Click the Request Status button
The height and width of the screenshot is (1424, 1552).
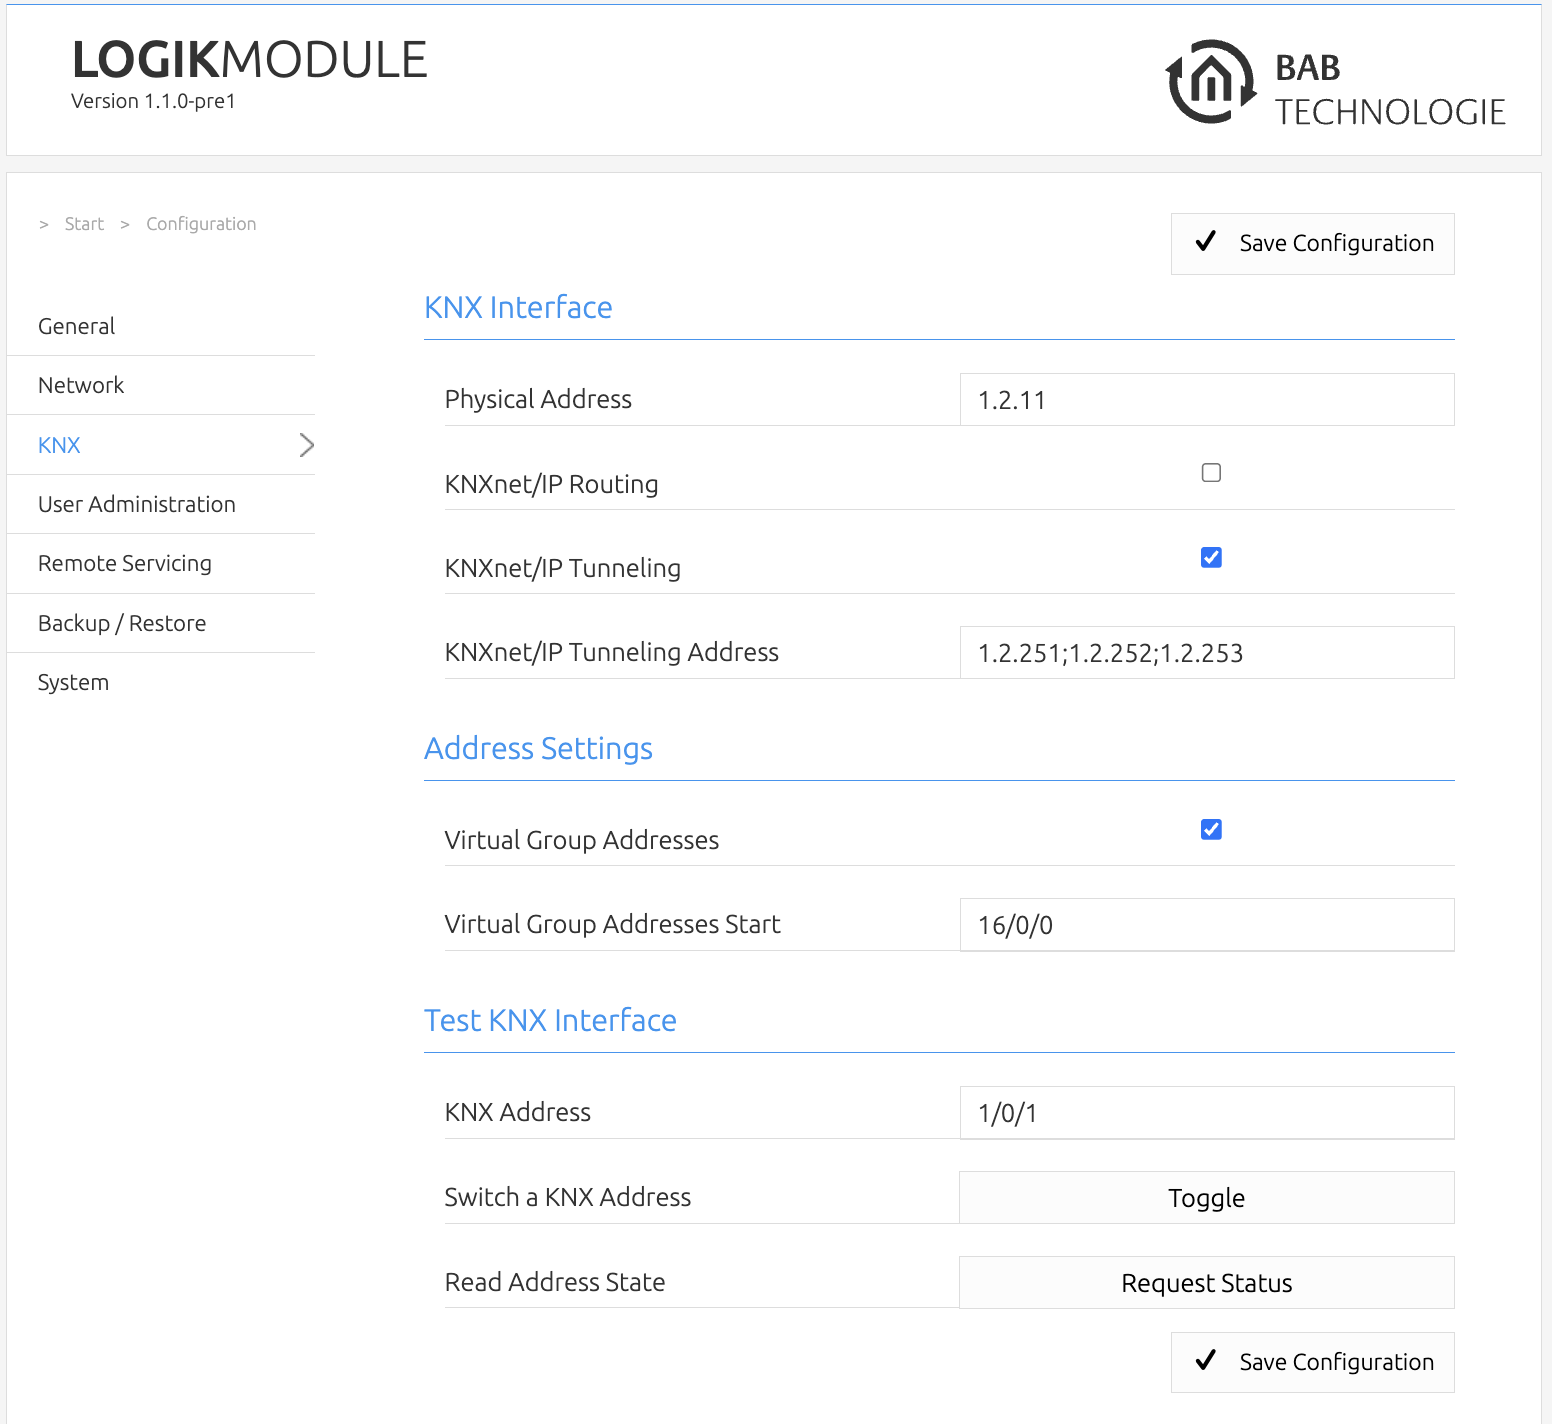(1207, 1283)
